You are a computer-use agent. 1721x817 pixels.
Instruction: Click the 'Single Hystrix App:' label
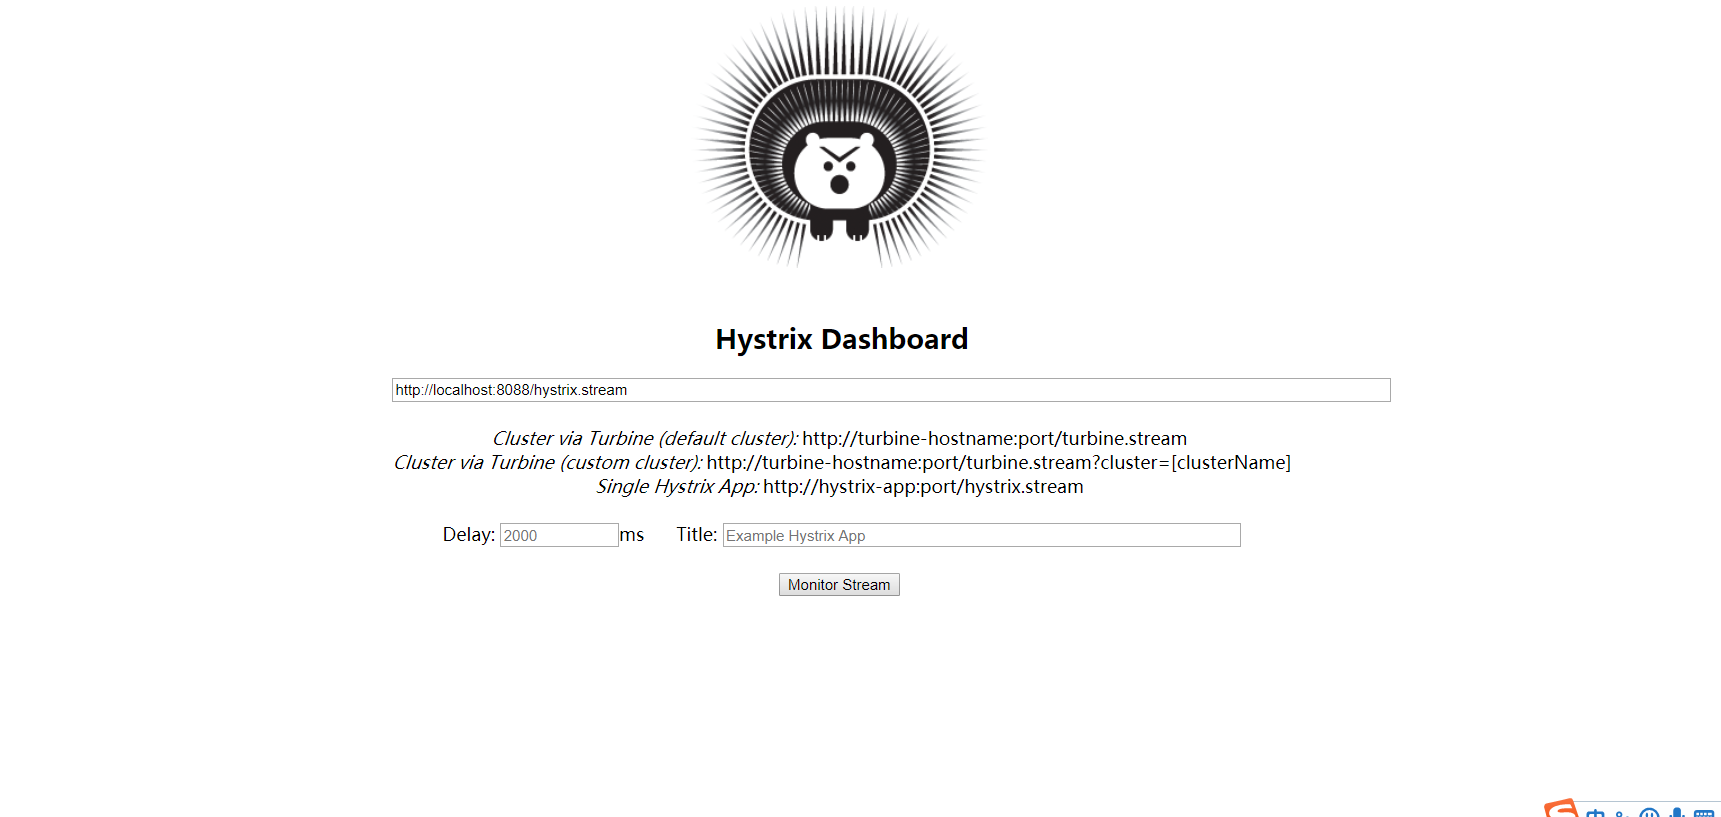[677, 486]
